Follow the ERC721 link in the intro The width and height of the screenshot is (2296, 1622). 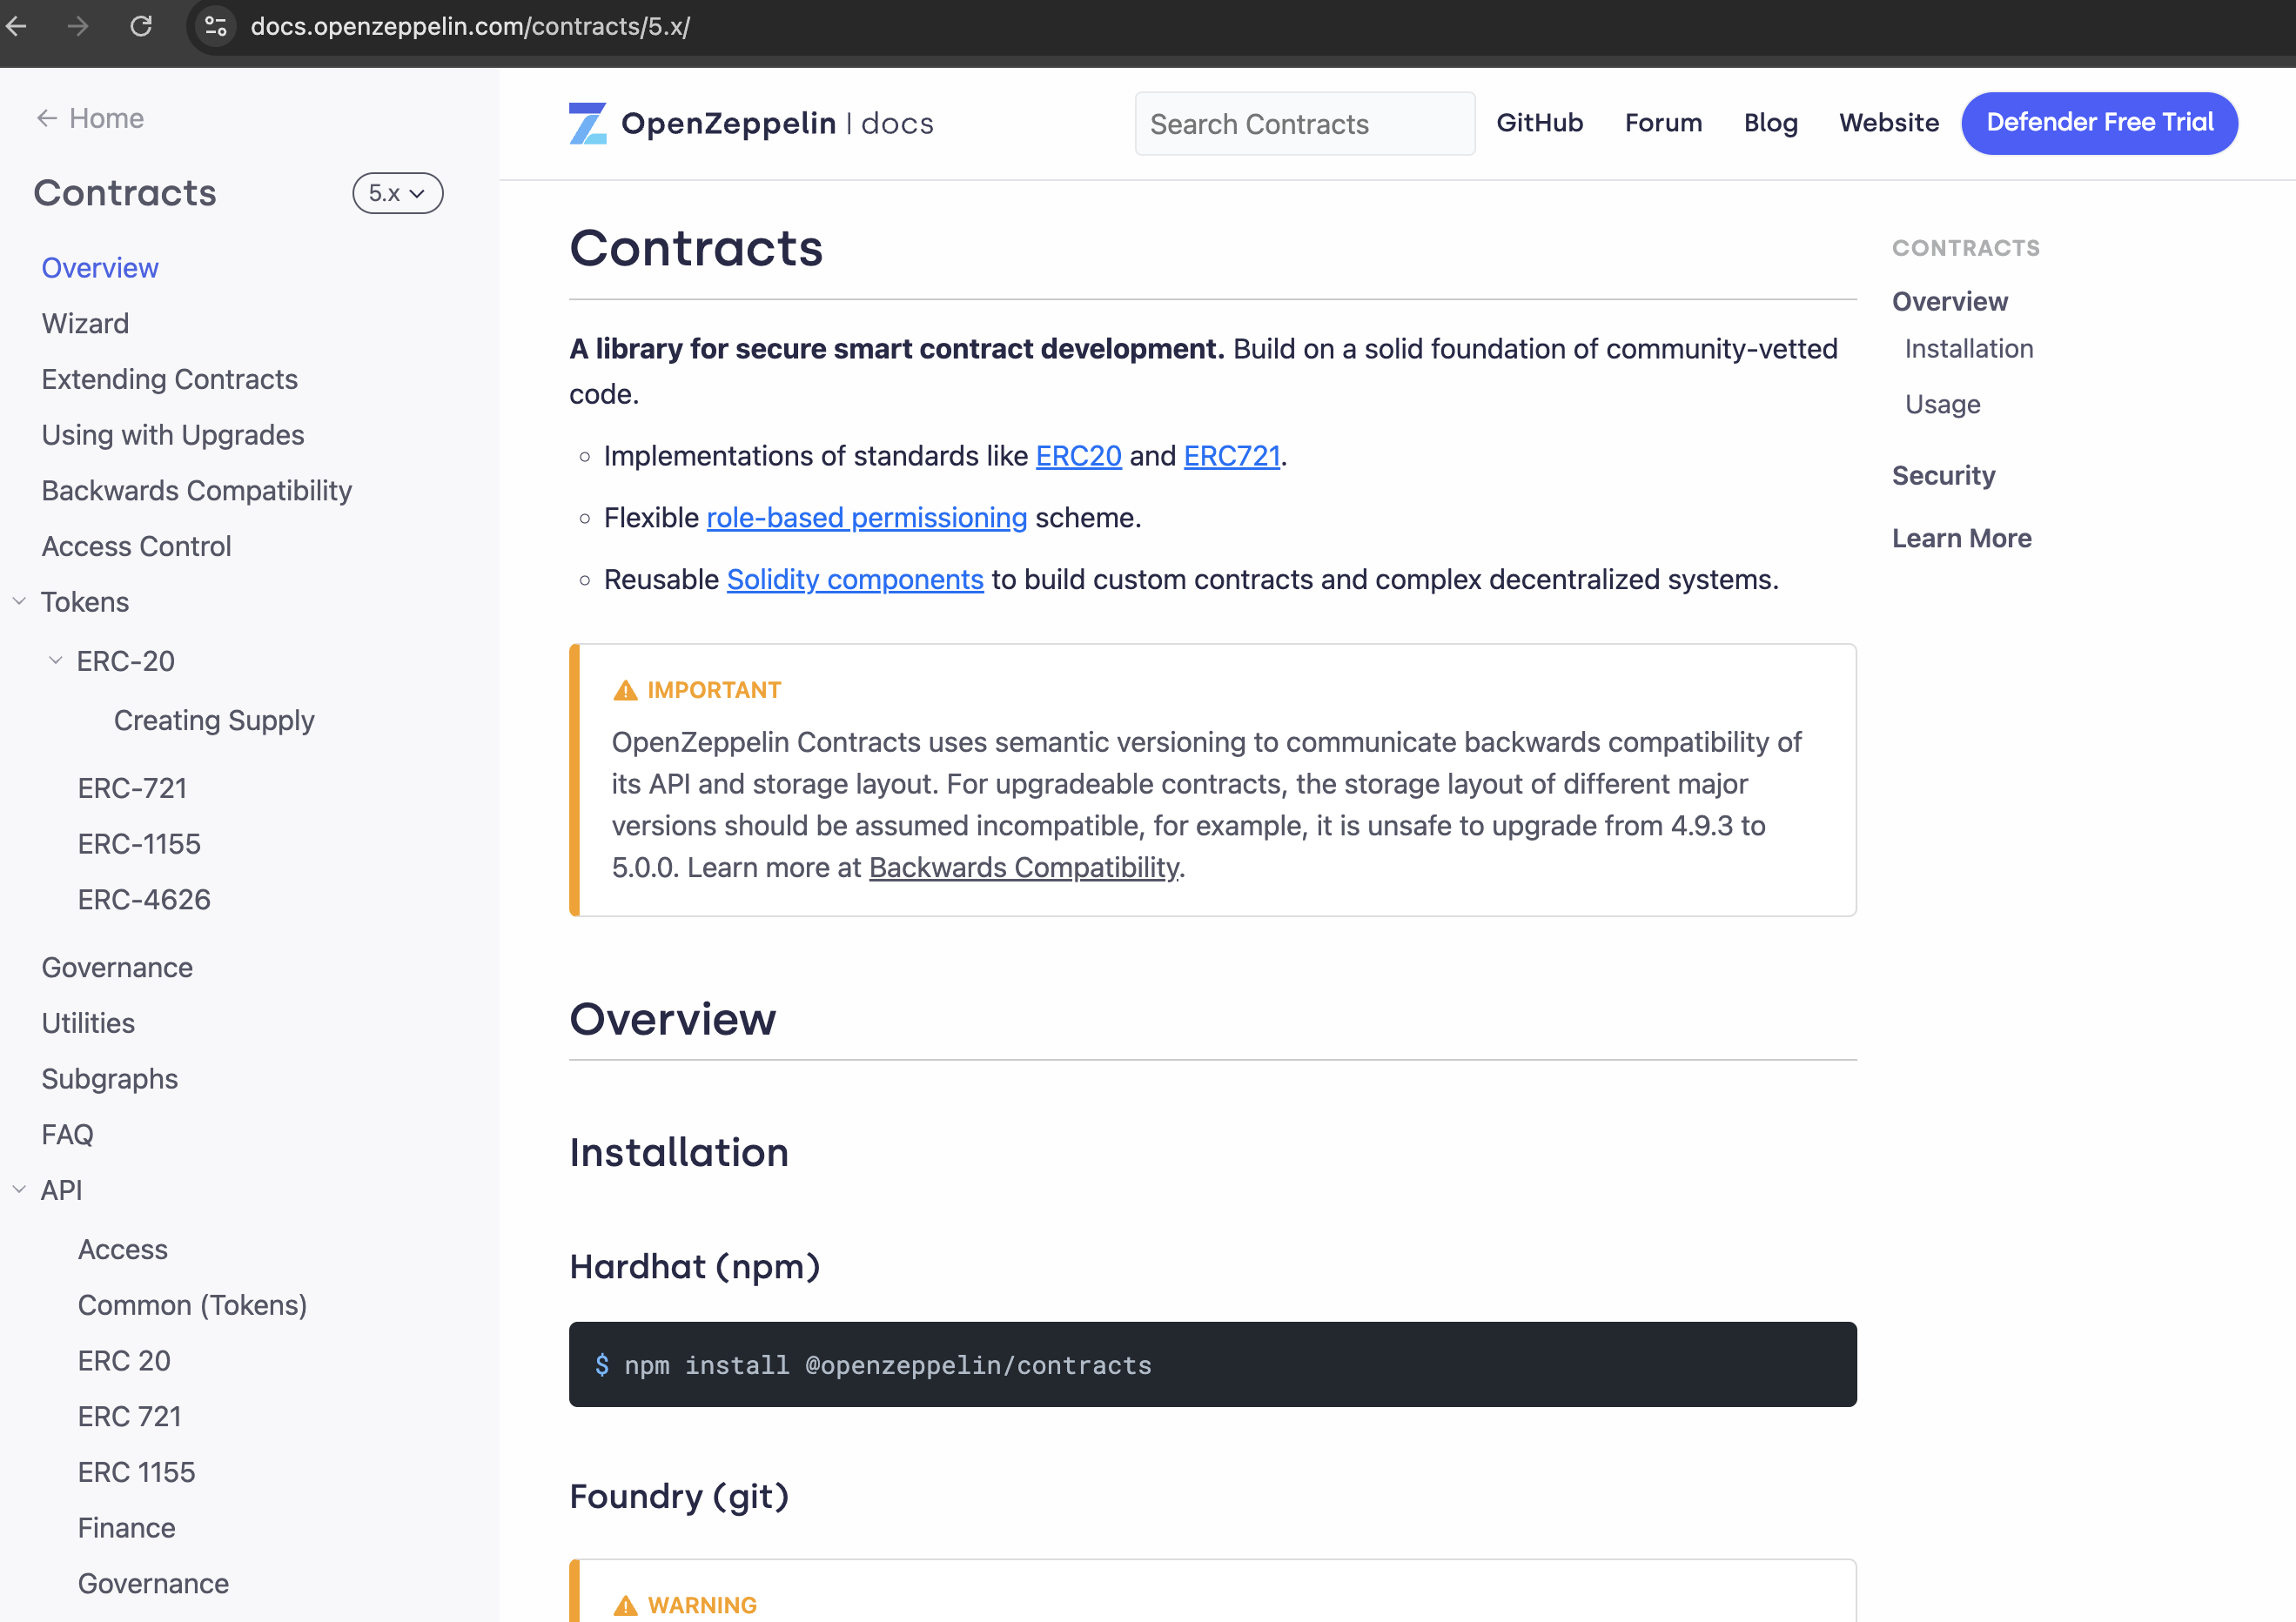pyautogui.click(x=1231, y=456)
